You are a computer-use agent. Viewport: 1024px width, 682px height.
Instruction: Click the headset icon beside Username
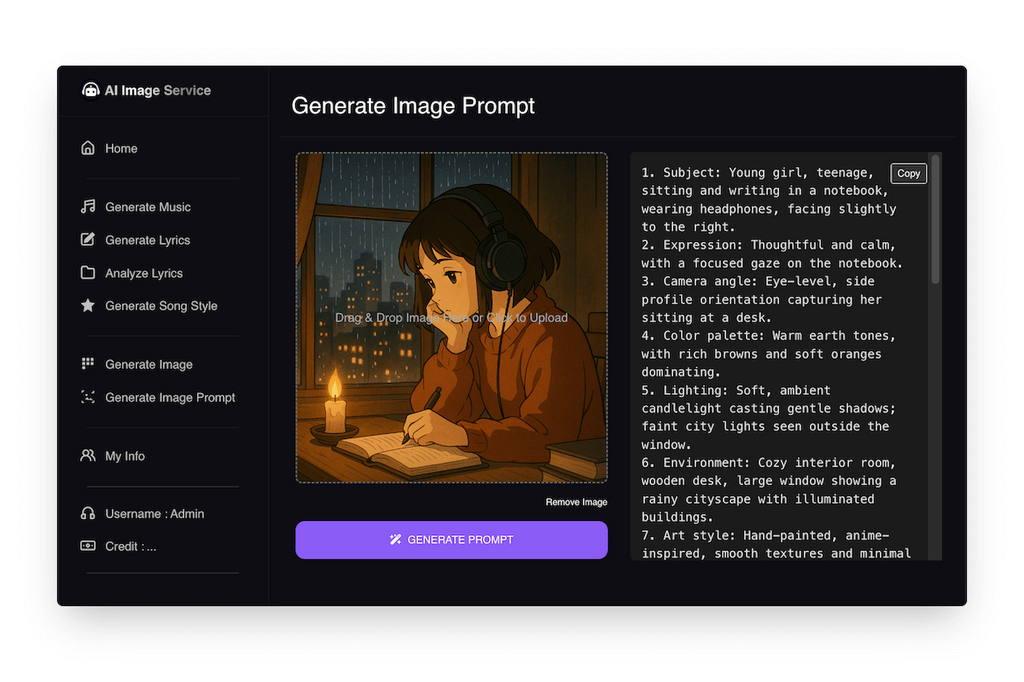[x=88, y=513]
